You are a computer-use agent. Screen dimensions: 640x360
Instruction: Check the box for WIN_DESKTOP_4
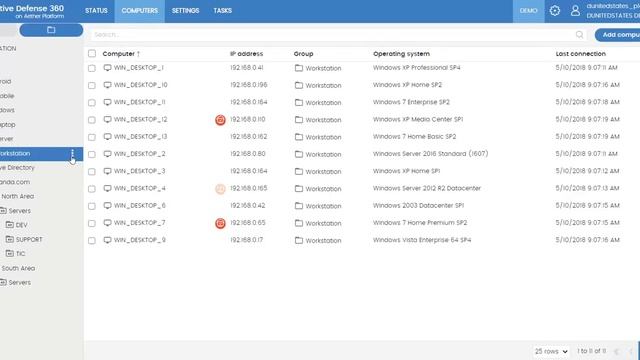[92, 189]
